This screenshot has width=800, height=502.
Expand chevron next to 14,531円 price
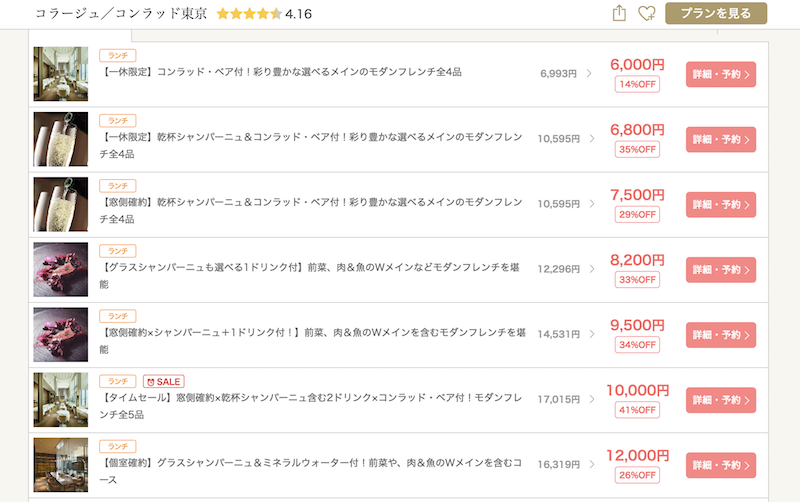(x=592, y=334)
